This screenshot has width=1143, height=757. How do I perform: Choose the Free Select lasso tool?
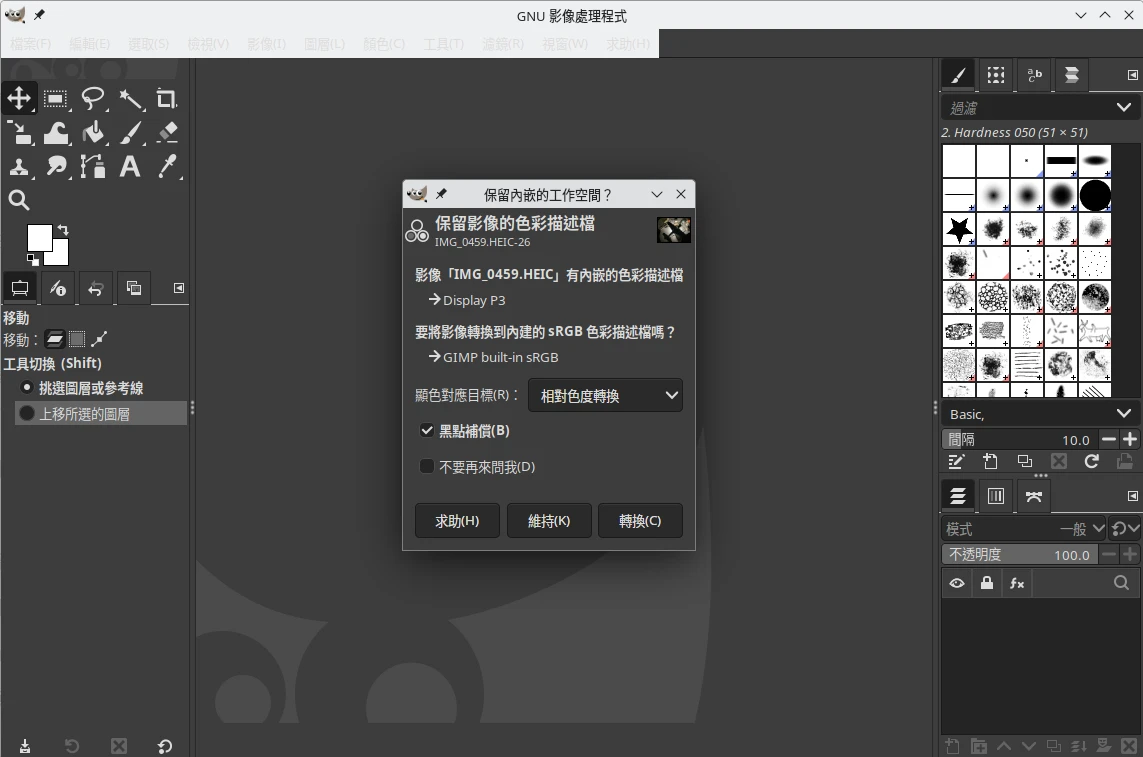tap(93, 98)
